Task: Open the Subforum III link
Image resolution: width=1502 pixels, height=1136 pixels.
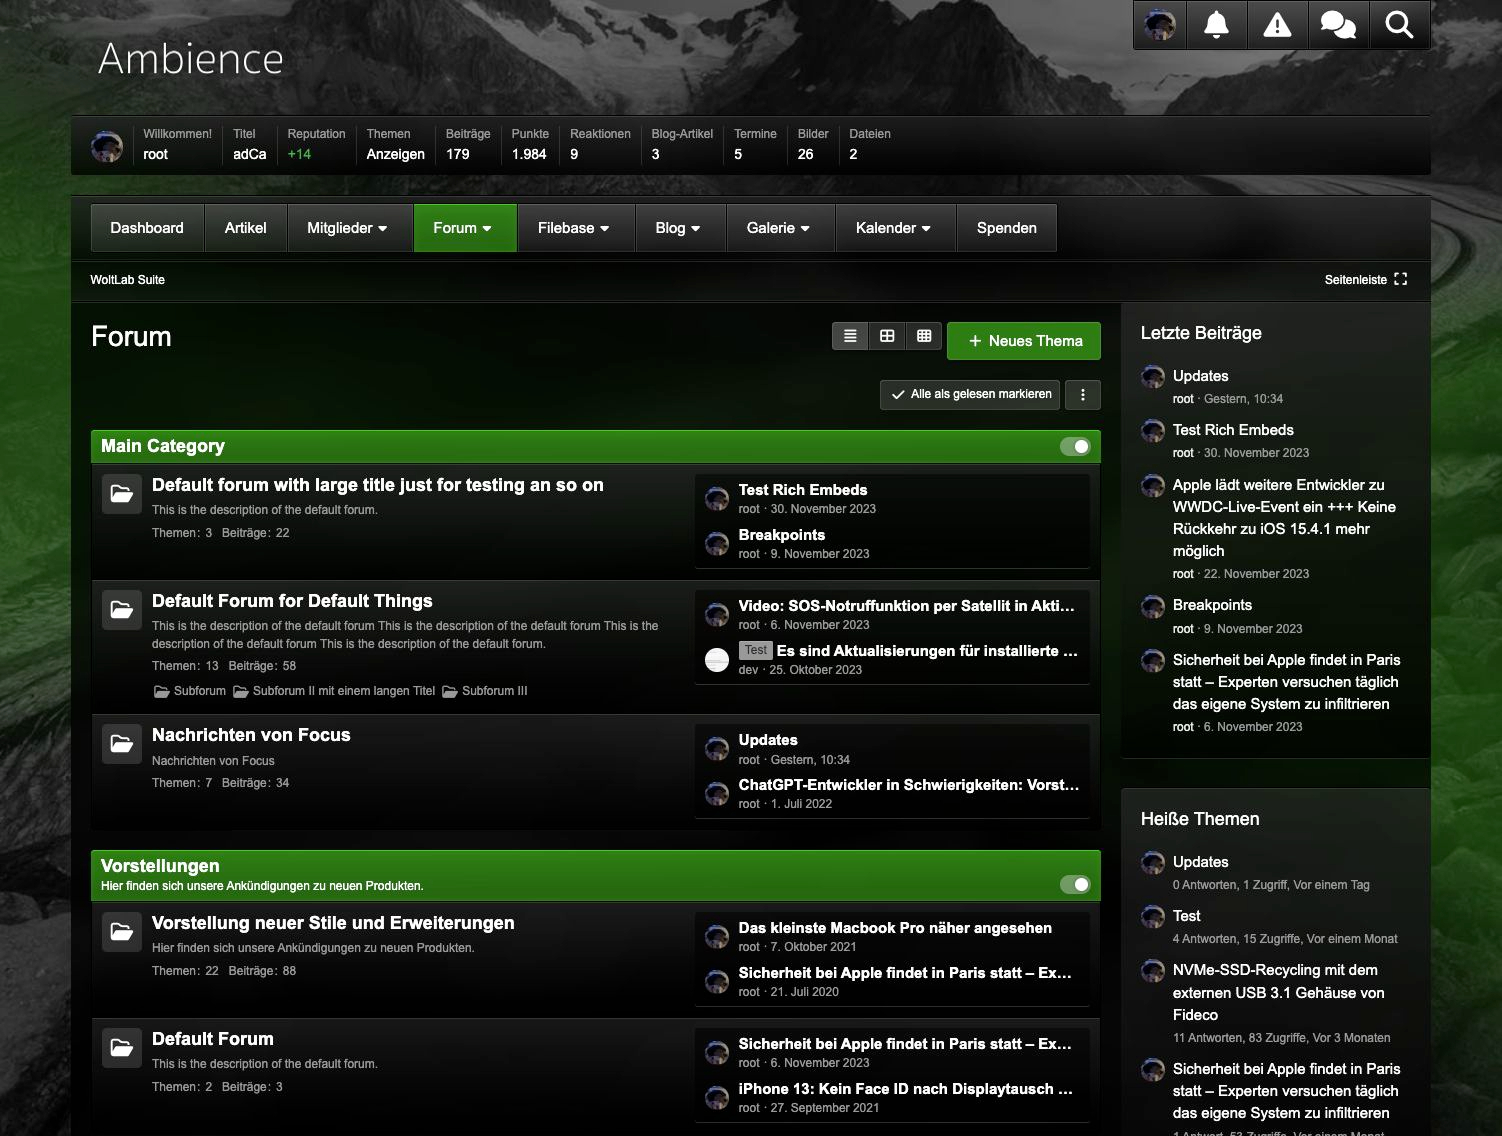Action: coord(494,691)
